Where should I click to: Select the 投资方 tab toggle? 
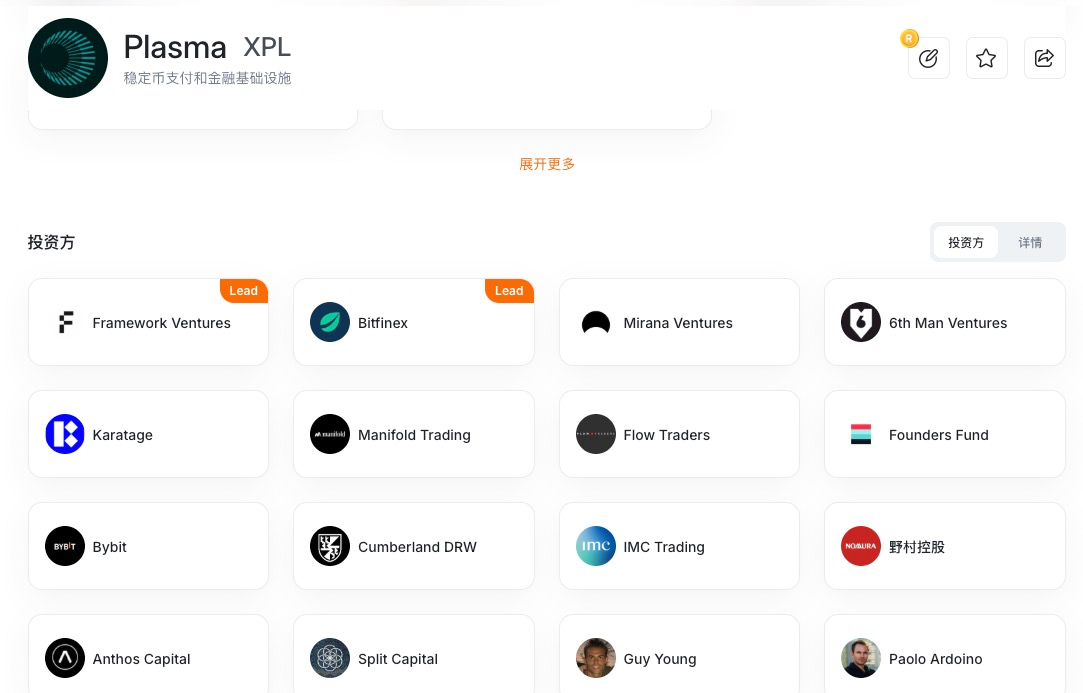966,242
